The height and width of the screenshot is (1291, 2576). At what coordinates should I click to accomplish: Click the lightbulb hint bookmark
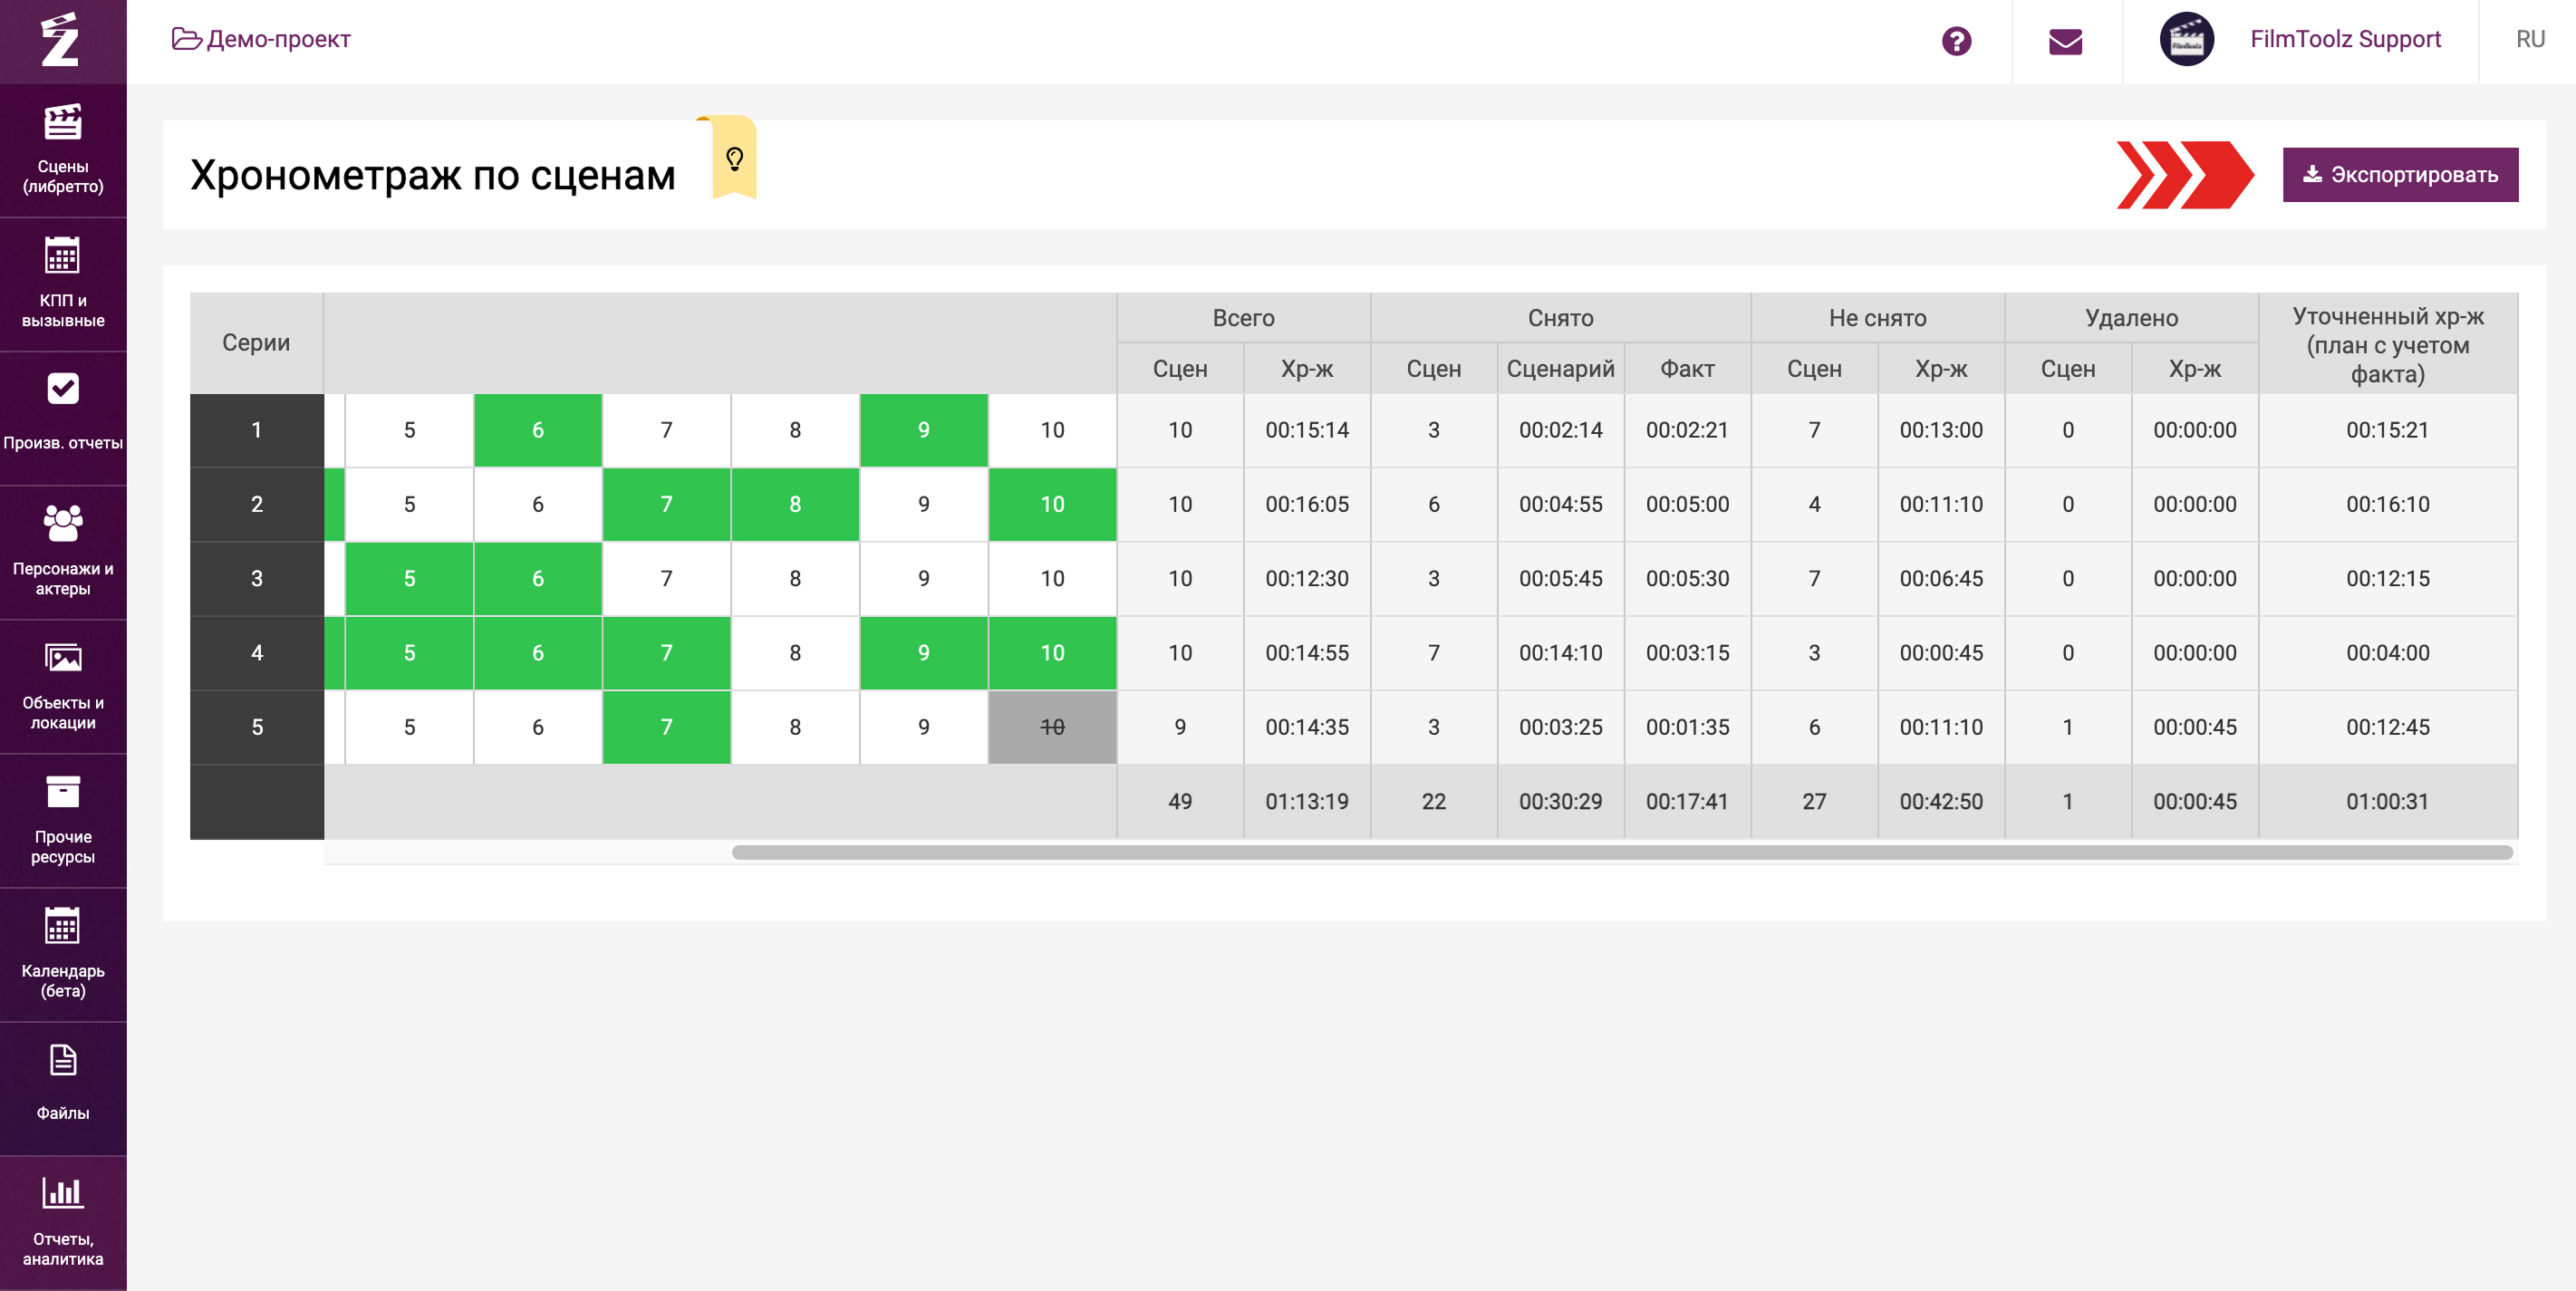point(734,159)
